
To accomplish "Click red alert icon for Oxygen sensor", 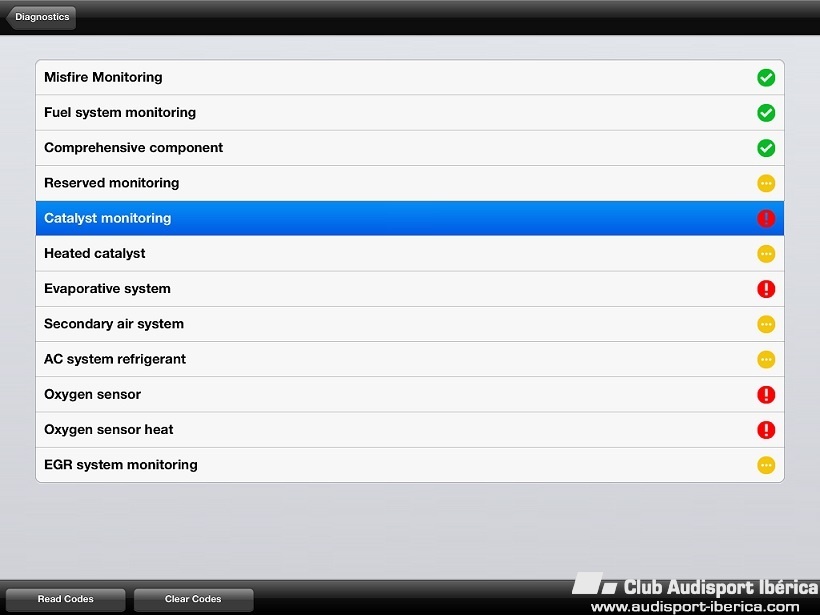I will (x=766, y=394).
